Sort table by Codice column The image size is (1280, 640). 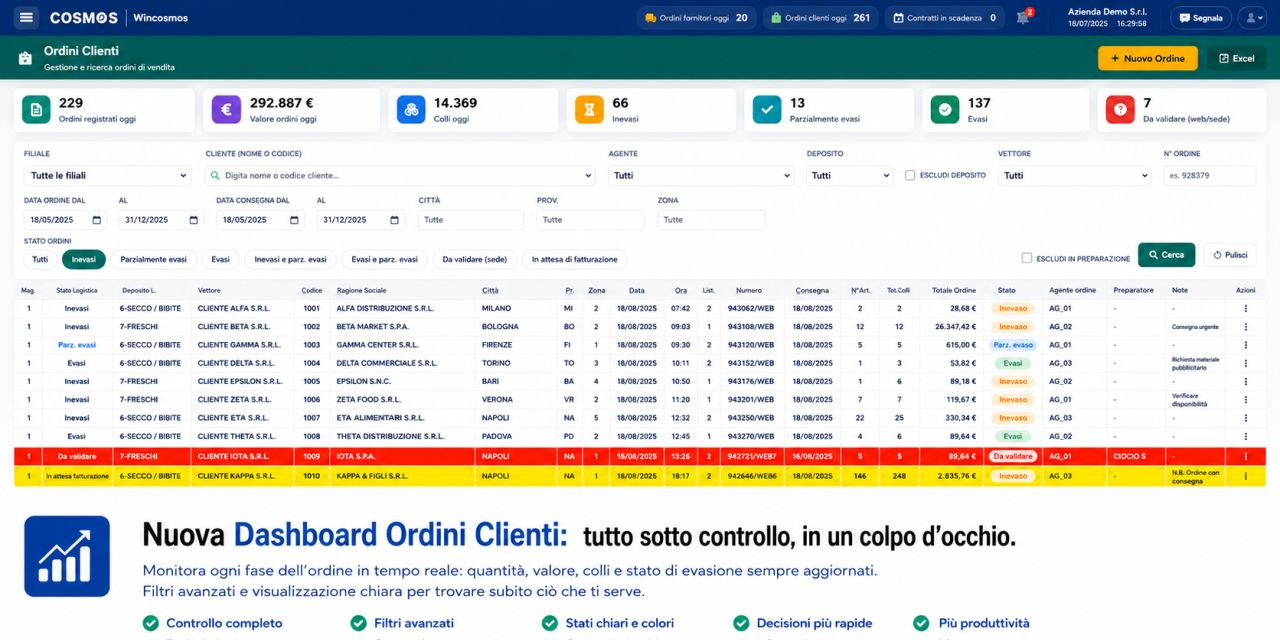point(312,290)
